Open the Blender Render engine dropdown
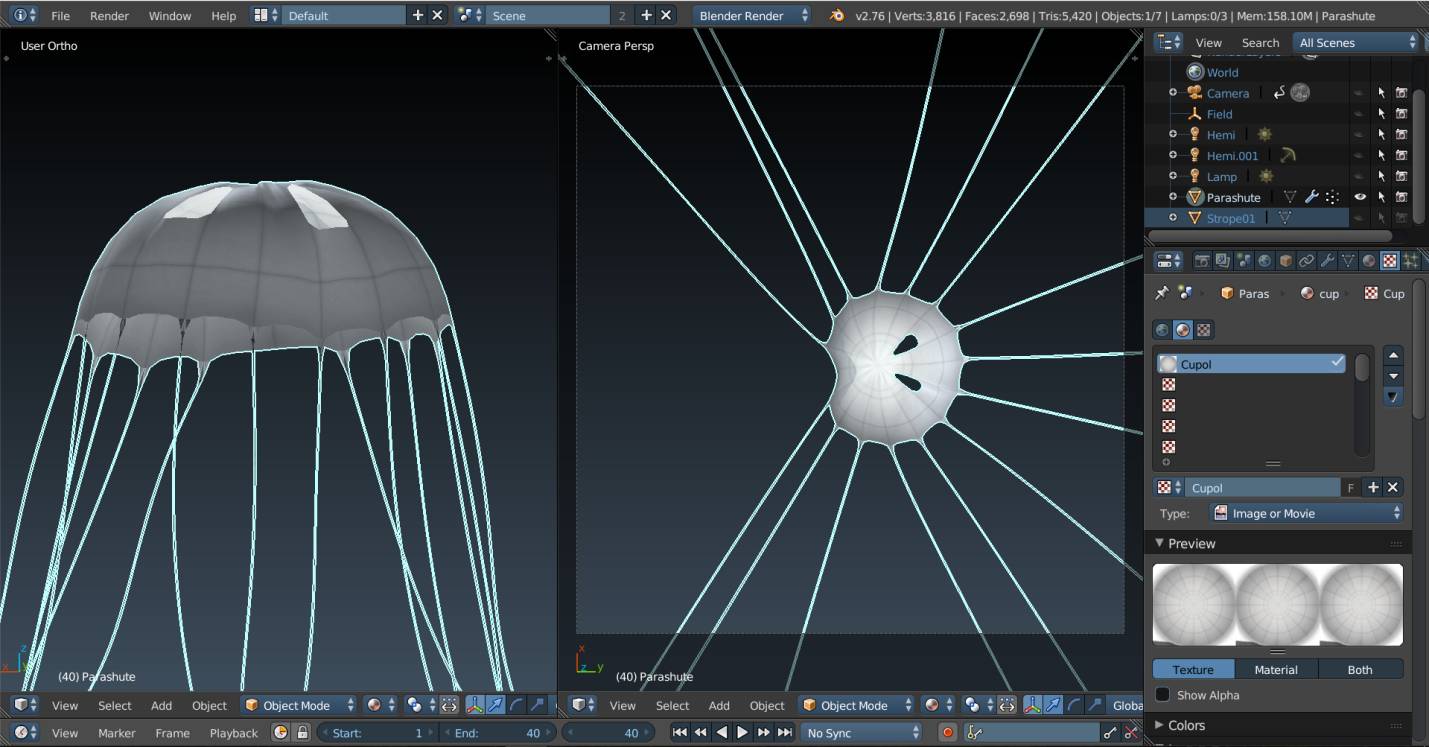1429x747 pixels. [x=753, y=16]
